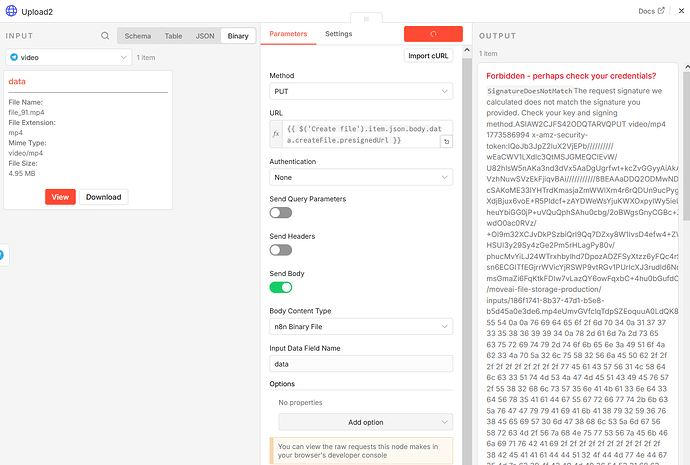
Task: Click the video/mp4 mime type value
Action: tap(26, 153)
